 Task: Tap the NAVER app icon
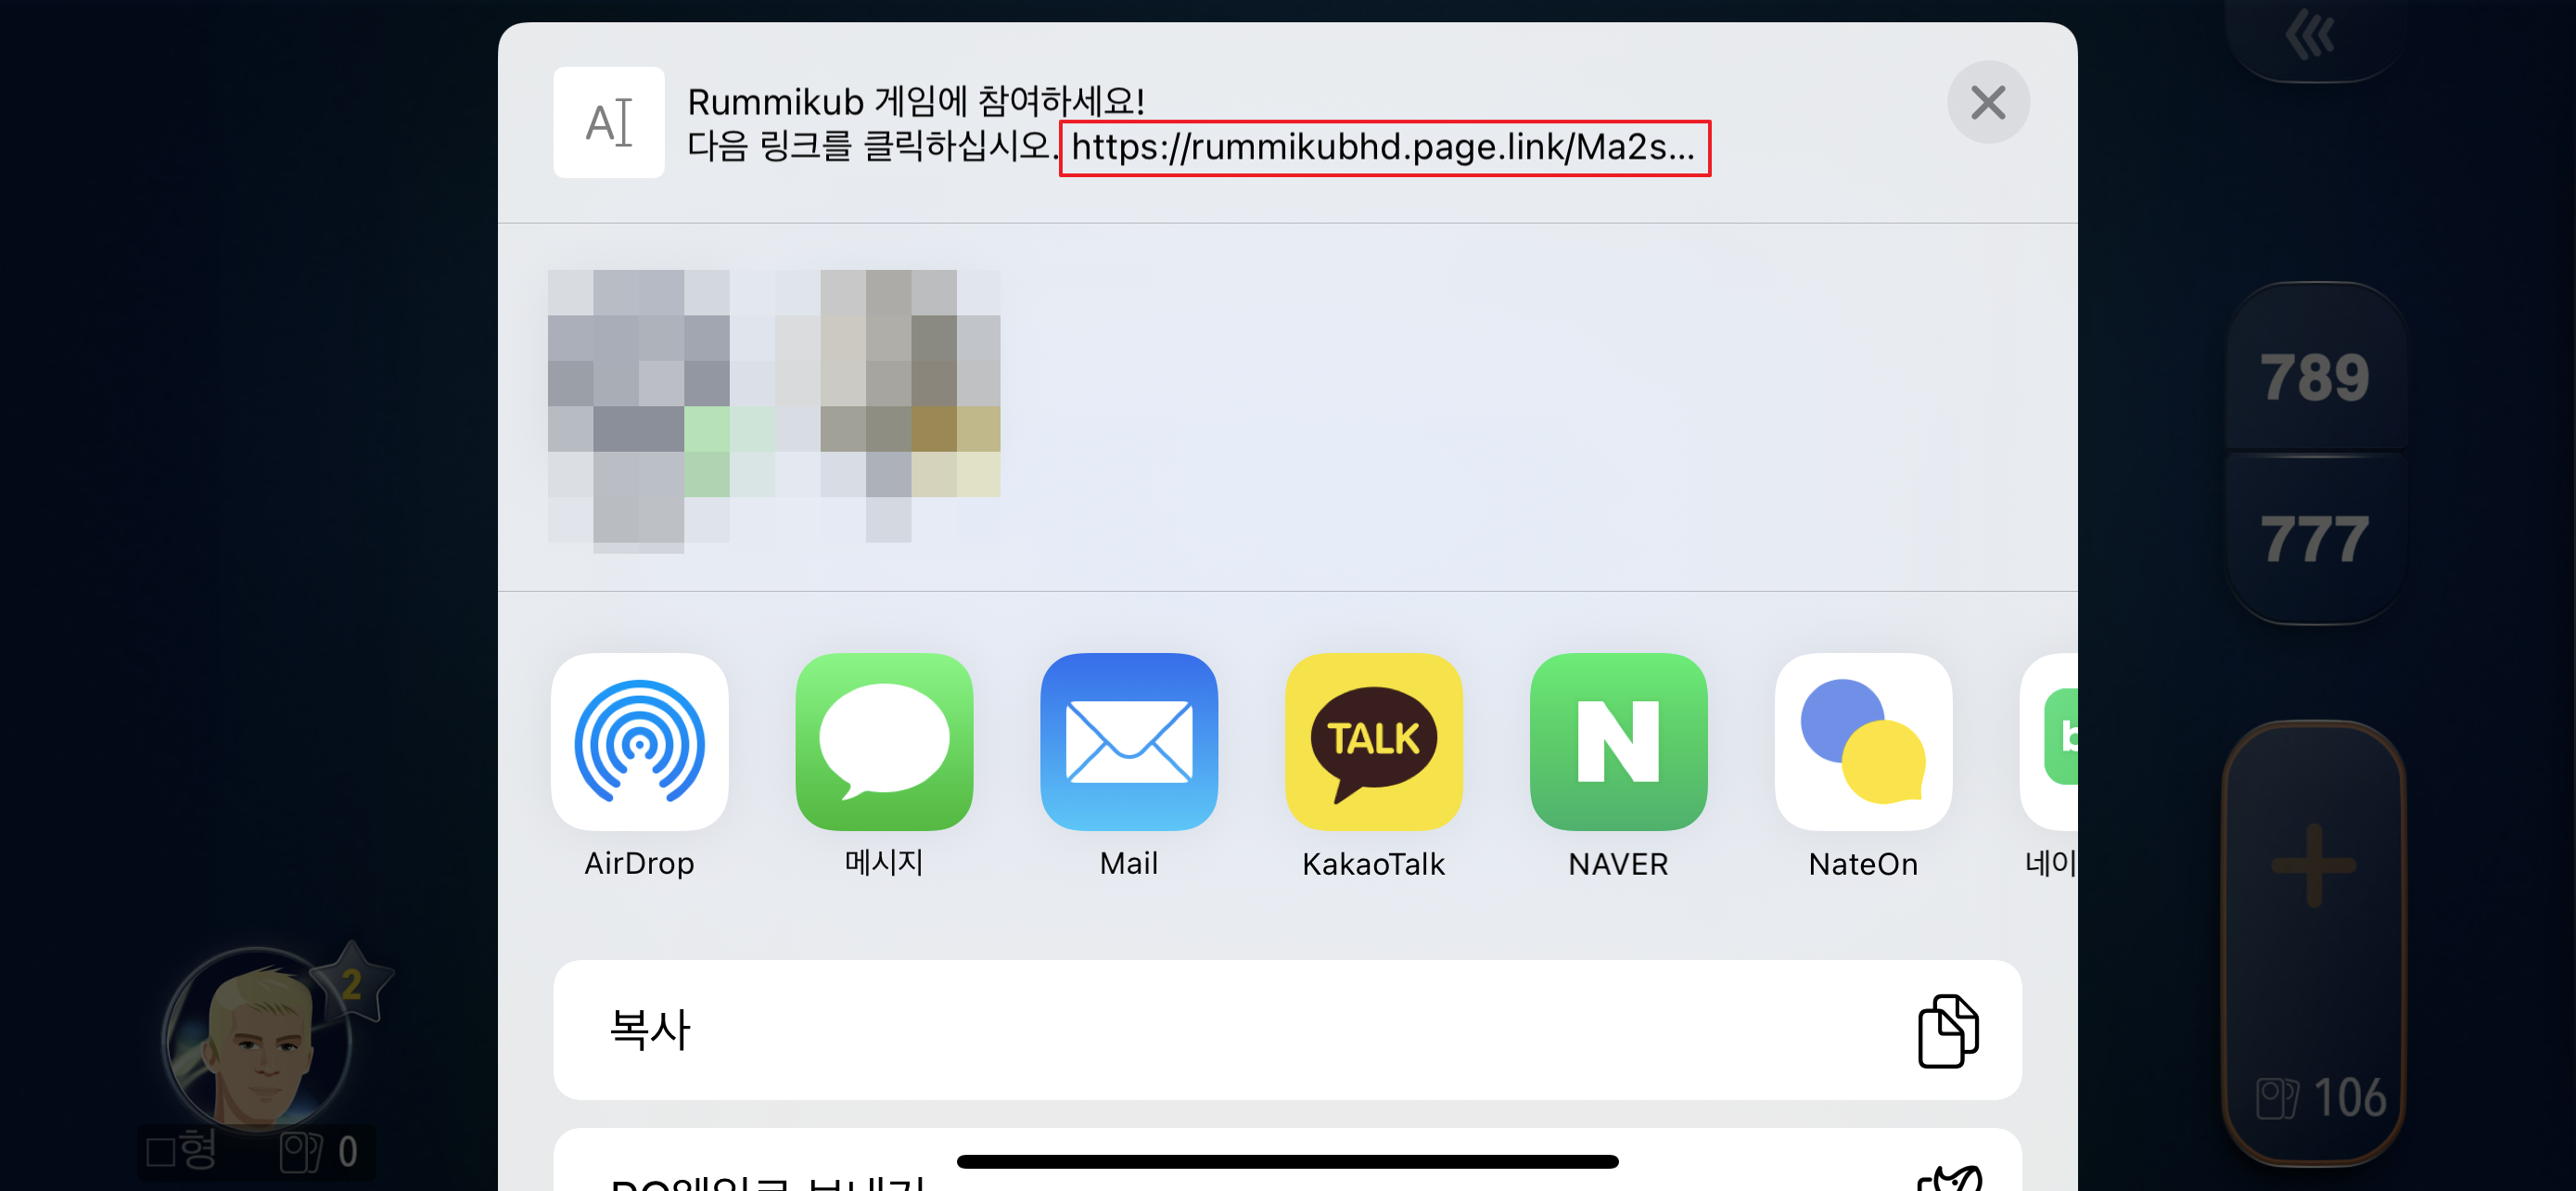coord(1618,742)
